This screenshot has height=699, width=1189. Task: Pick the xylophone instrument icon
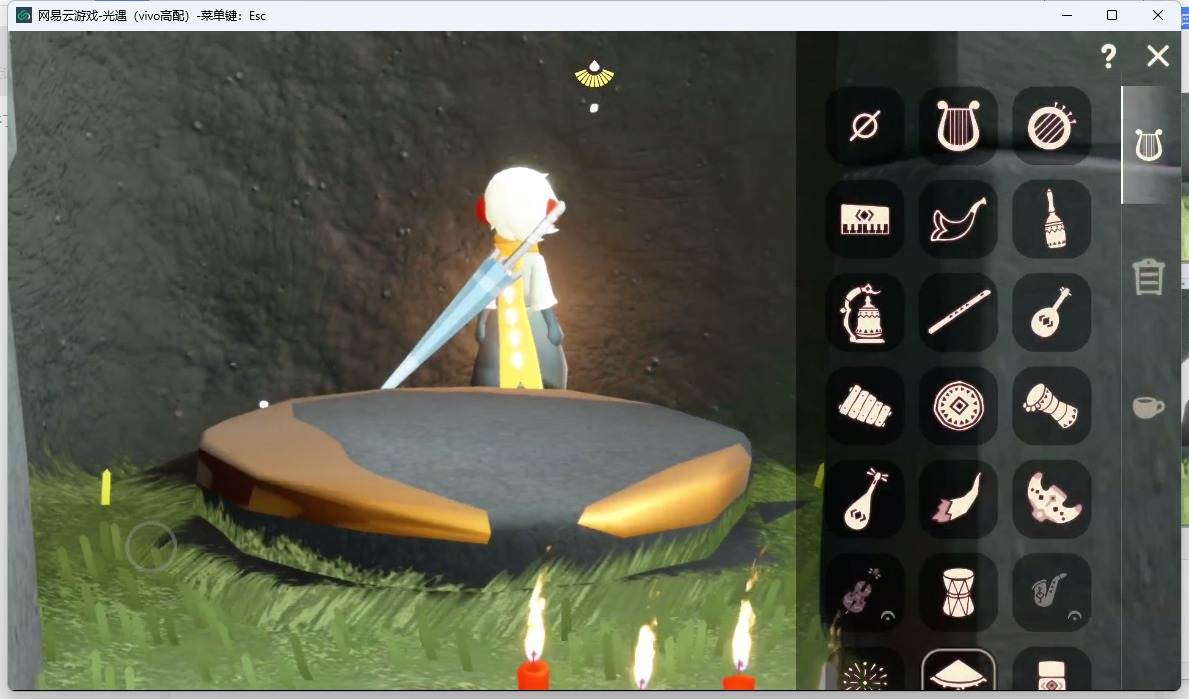pos(865,406)
